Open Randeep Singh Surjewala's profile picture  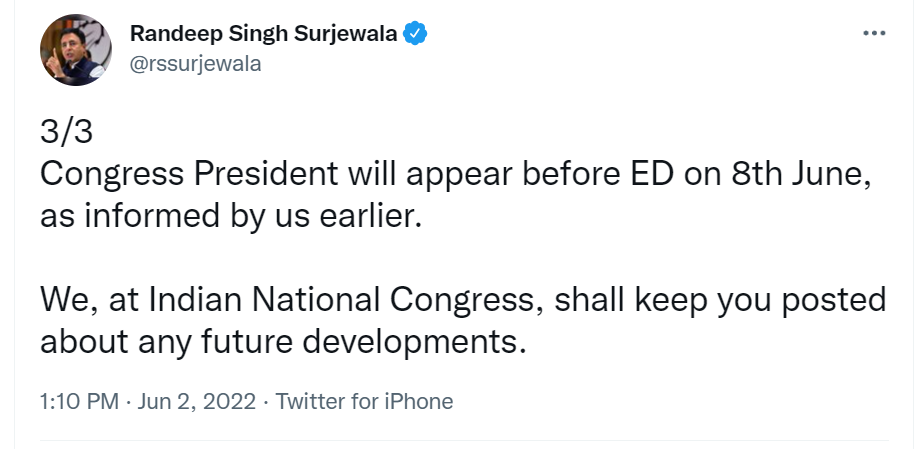pos(75,50)
